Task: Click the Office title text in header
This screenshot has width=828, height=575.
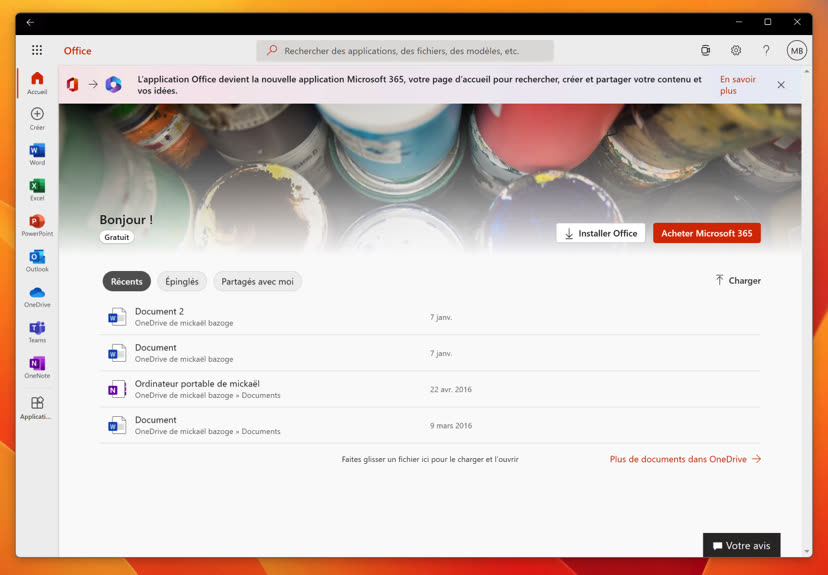Action: pos(78,51)
